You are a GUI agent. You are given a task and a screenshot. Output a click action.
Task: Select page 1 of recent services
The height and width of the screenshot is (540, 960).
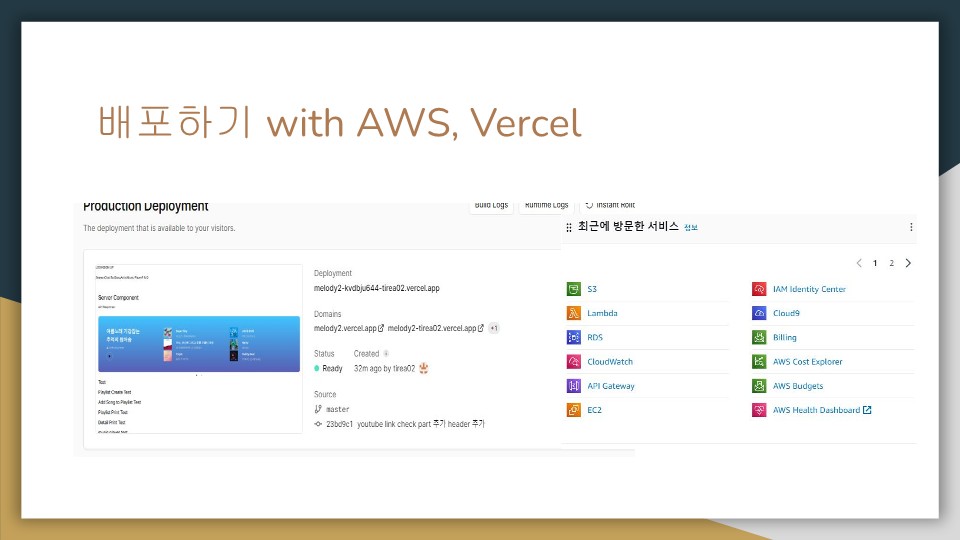(x=875, y=263)
